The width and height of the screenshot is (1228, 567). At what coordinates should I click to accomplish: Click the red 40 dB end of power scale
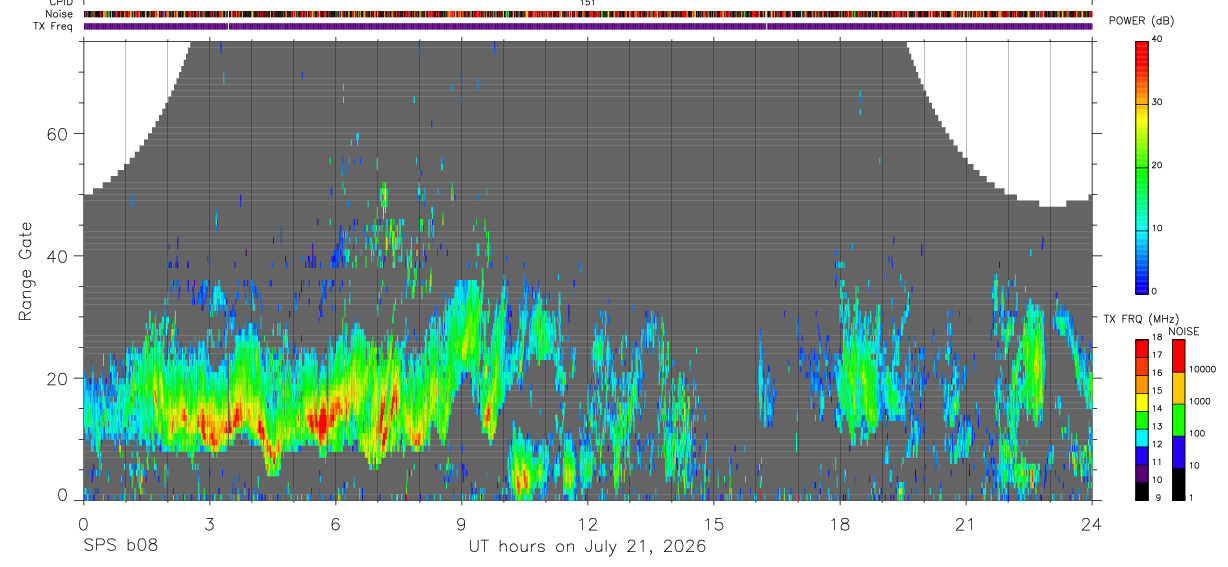coord(1141,44)
